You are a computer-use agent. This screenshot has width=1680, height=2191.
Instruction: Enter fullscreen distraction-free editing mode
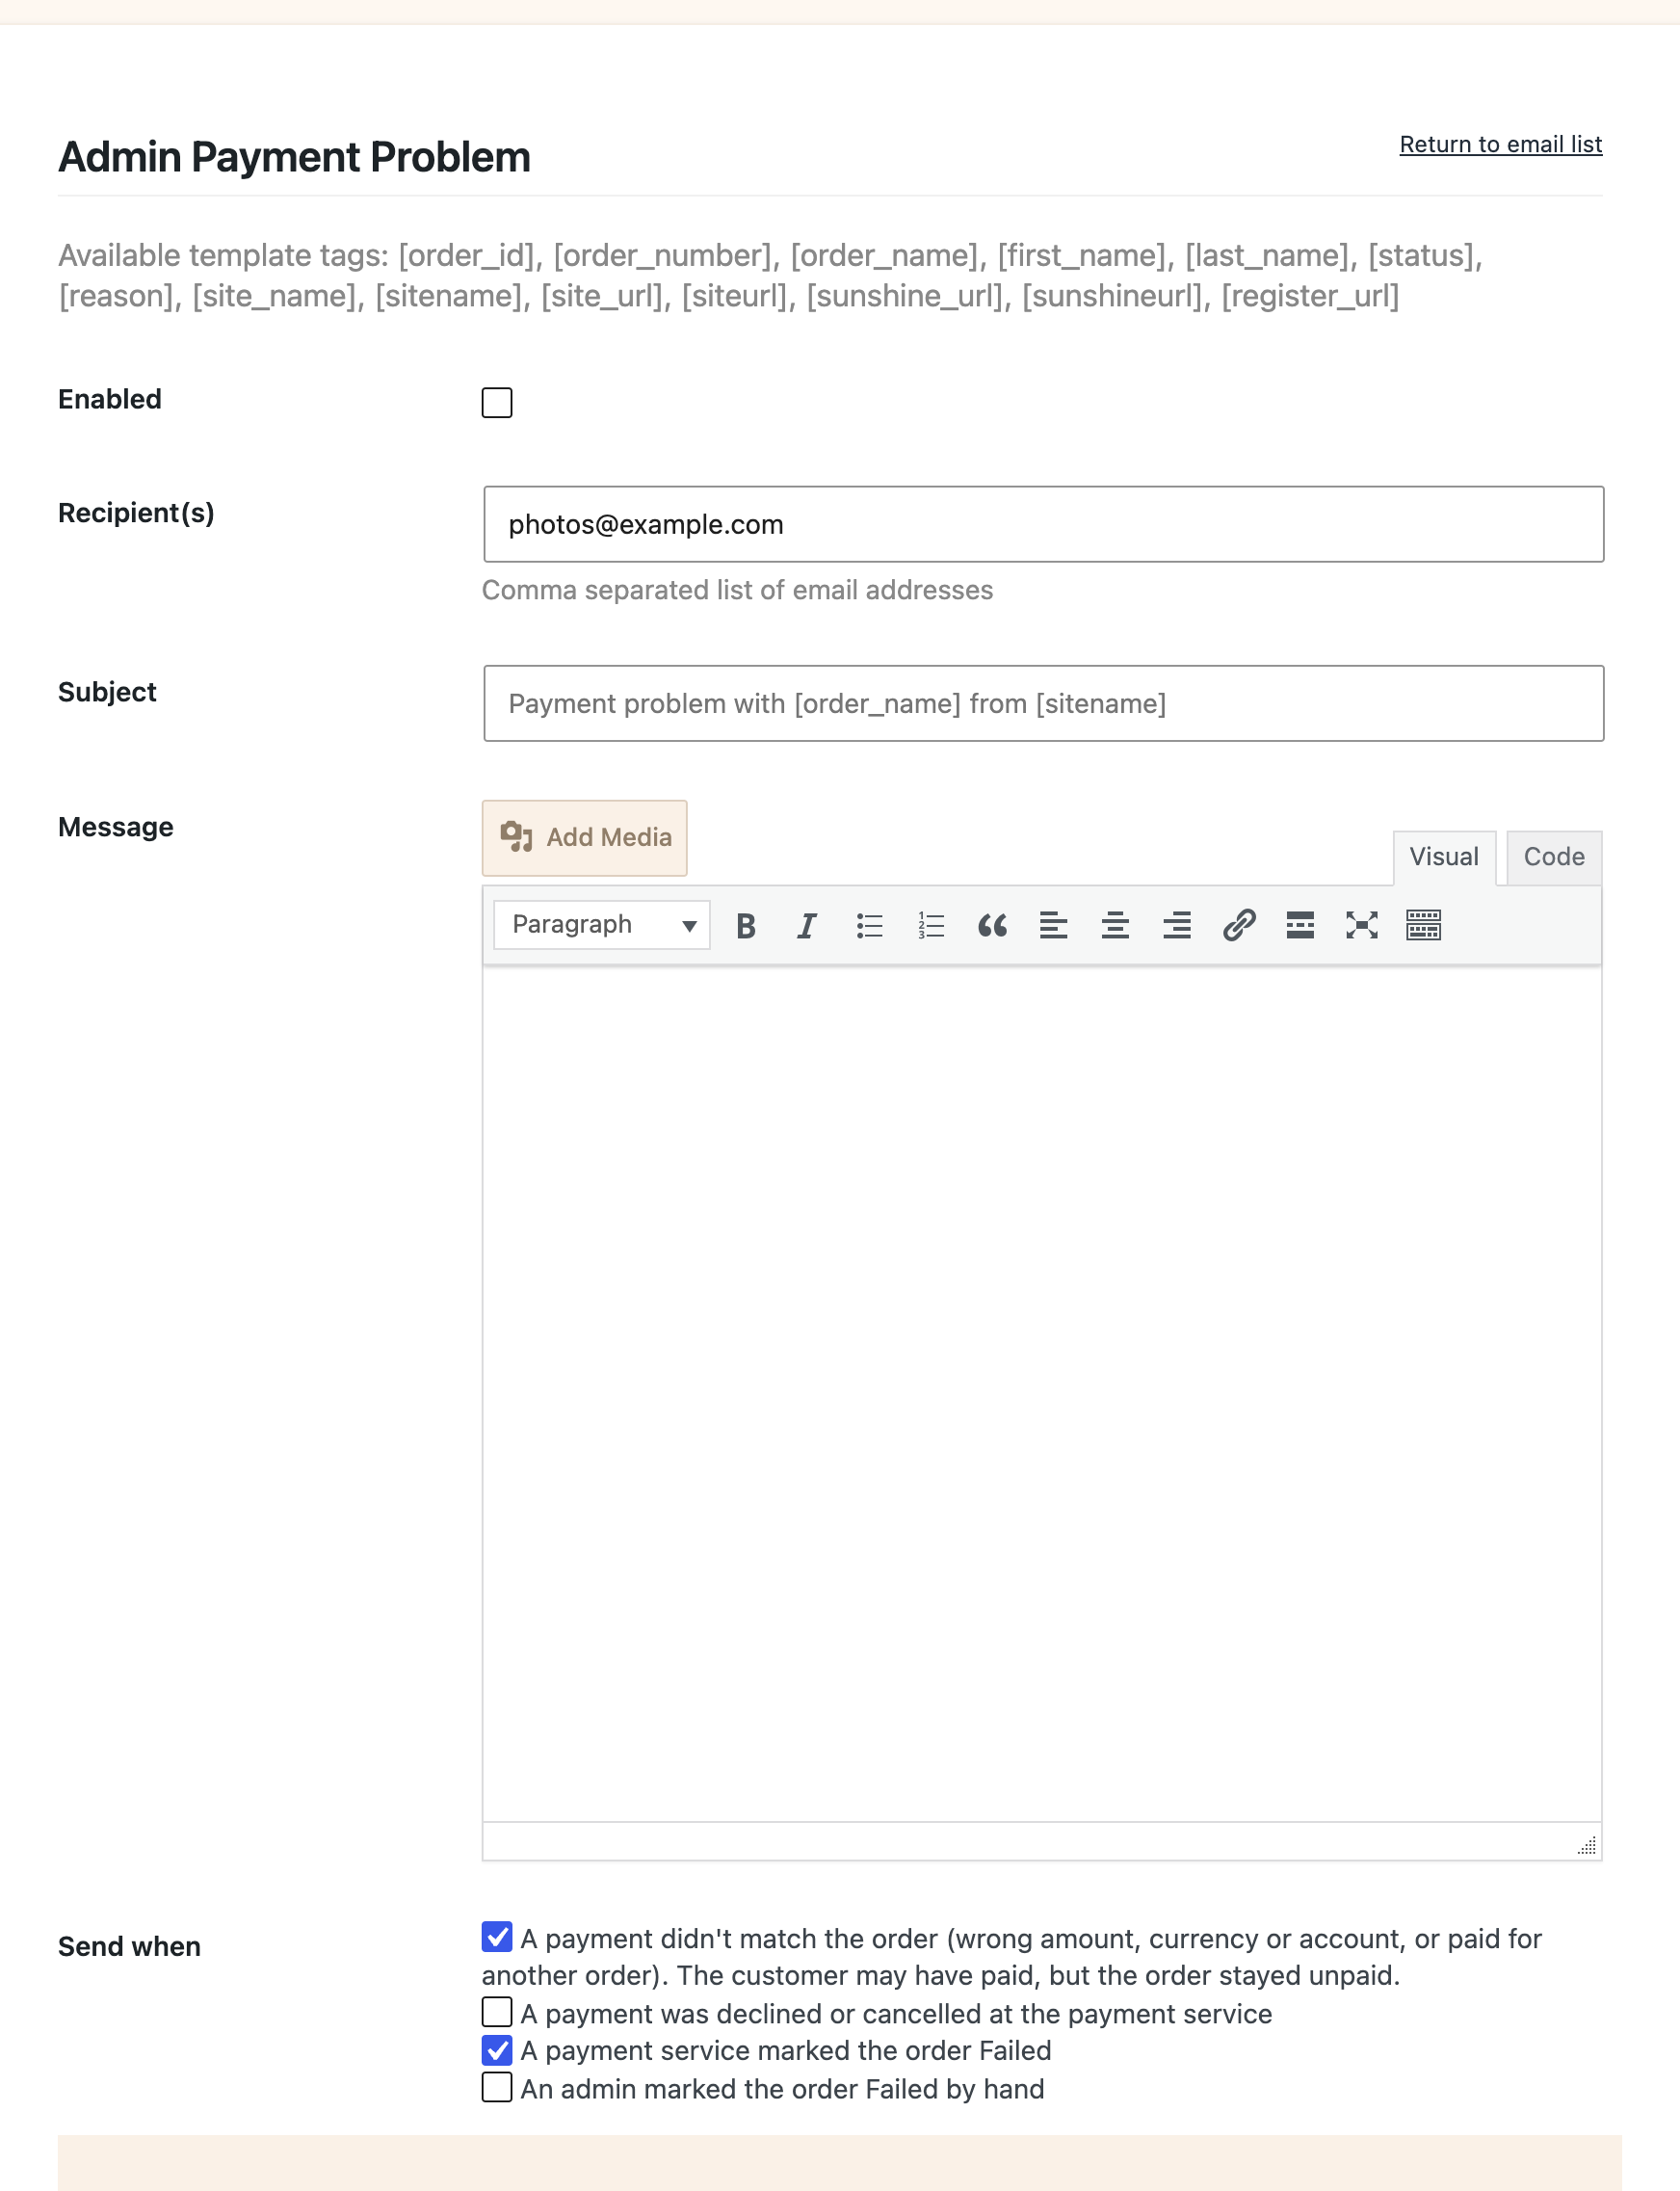click(1362, 925)
